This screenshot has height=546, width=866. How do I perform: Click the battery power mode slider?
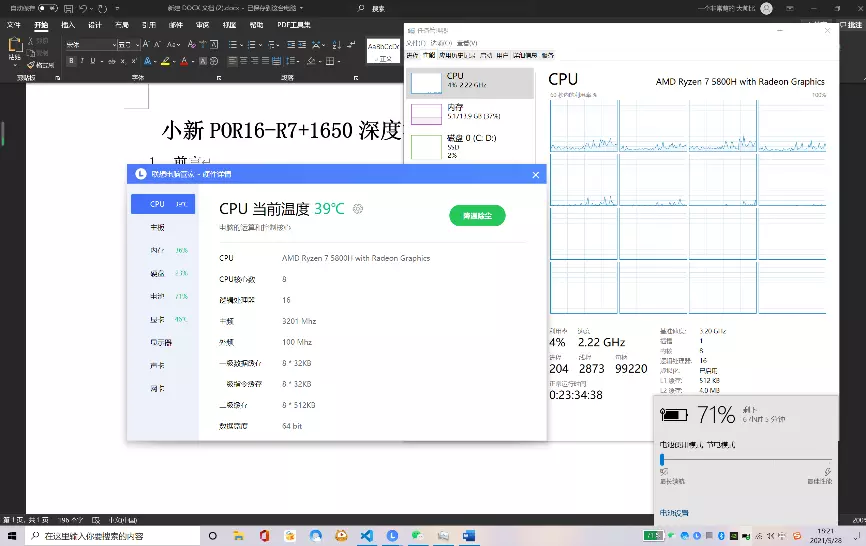(x=746, y=459)
